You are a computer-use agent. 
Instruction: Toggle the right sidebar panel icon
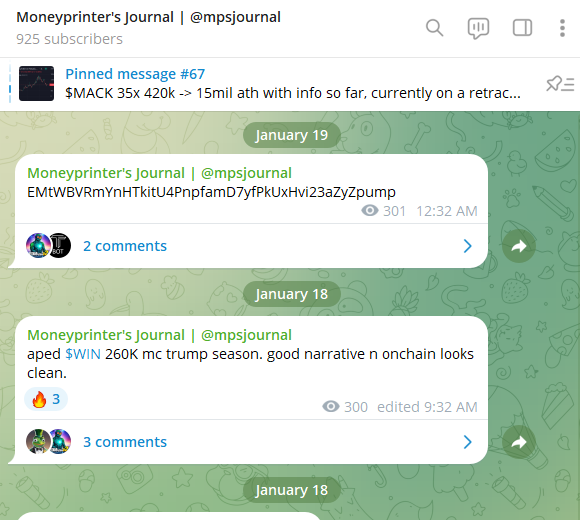[522, 28]
